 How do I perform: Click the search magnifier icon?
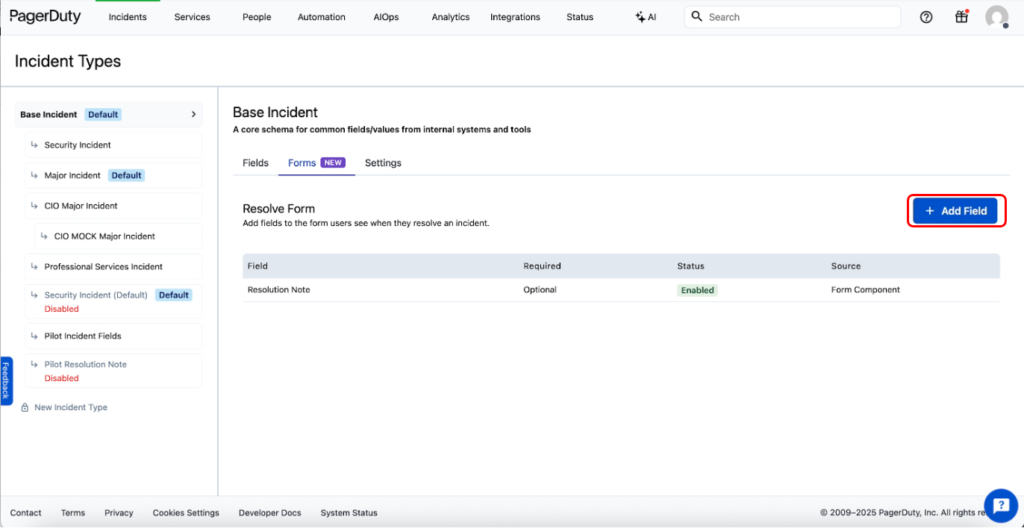pos(698,17)
